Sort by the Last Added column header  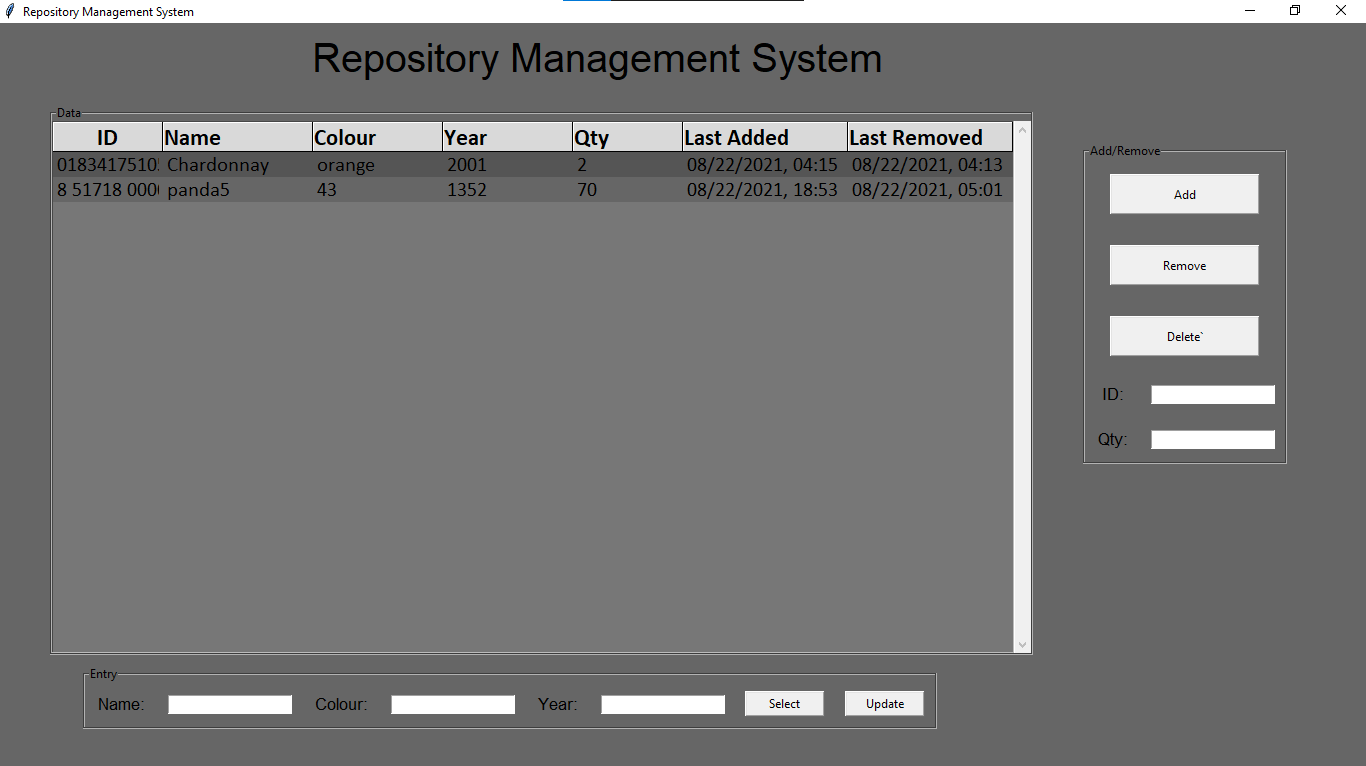click(762, 136)
